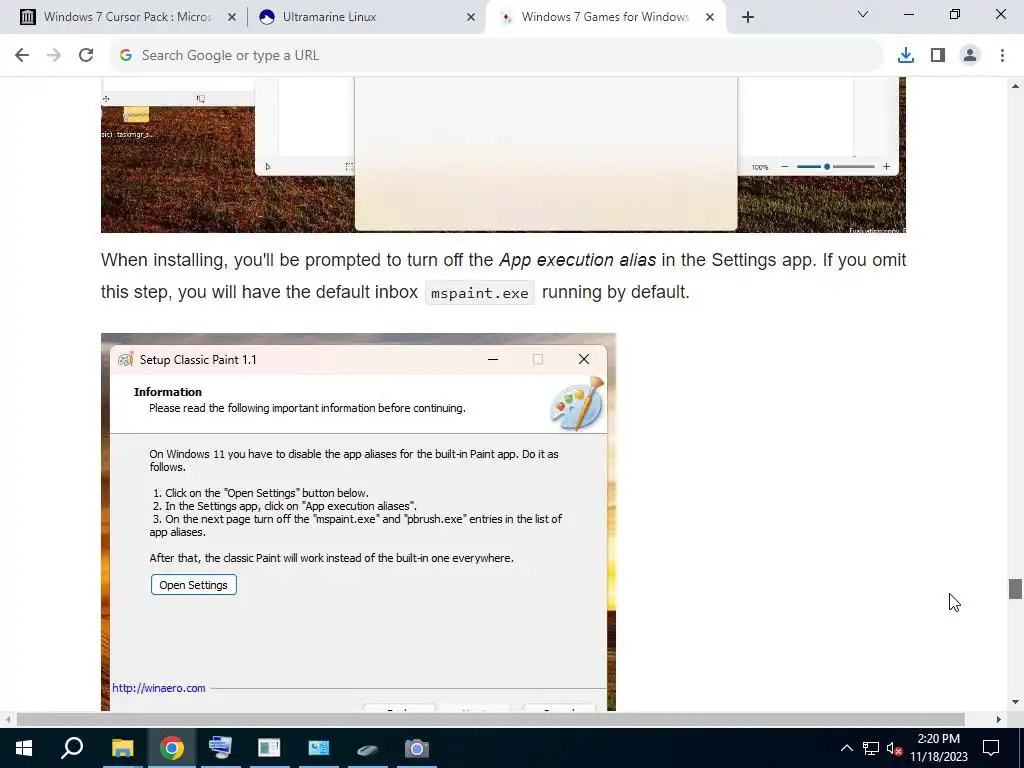The height and width of the screenshot is (768, 1024).
Task: Reload the current page
Action: pyautogui.click(x=86, y=56)
